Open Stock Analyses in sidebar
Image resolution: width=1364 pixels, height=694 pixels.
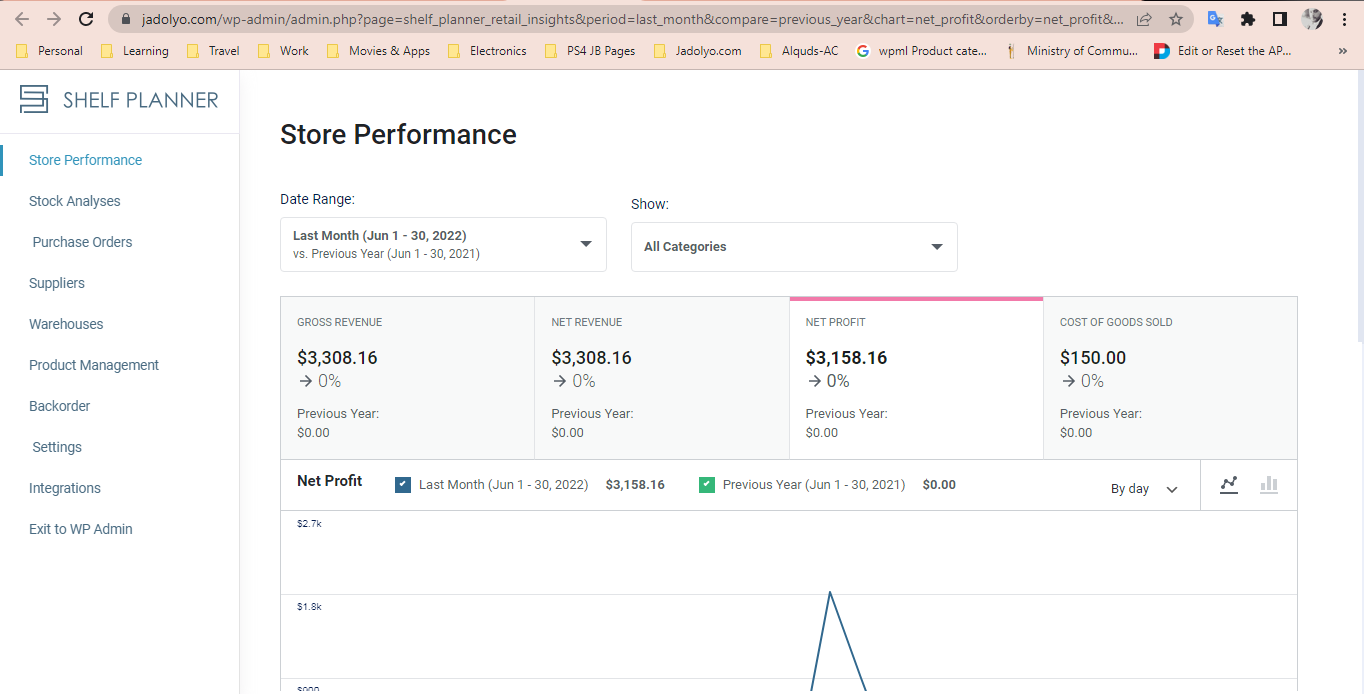(74, 201)
